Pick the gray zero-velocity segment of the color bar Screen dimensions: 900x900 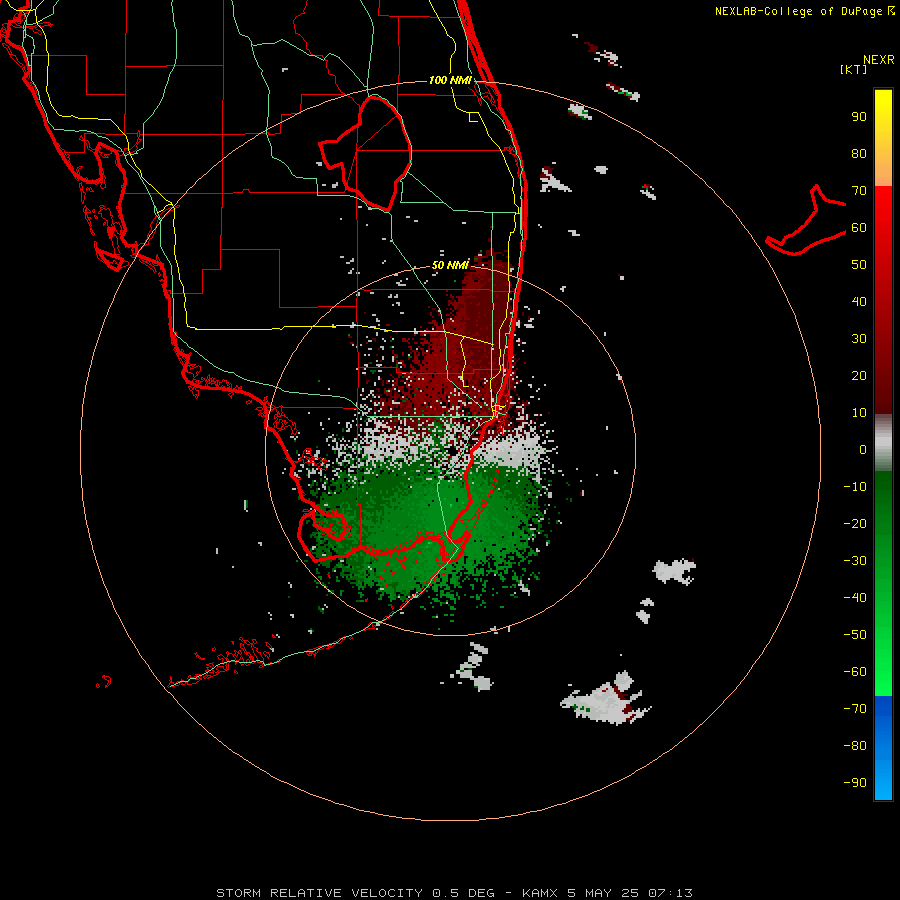pos(883,443)
